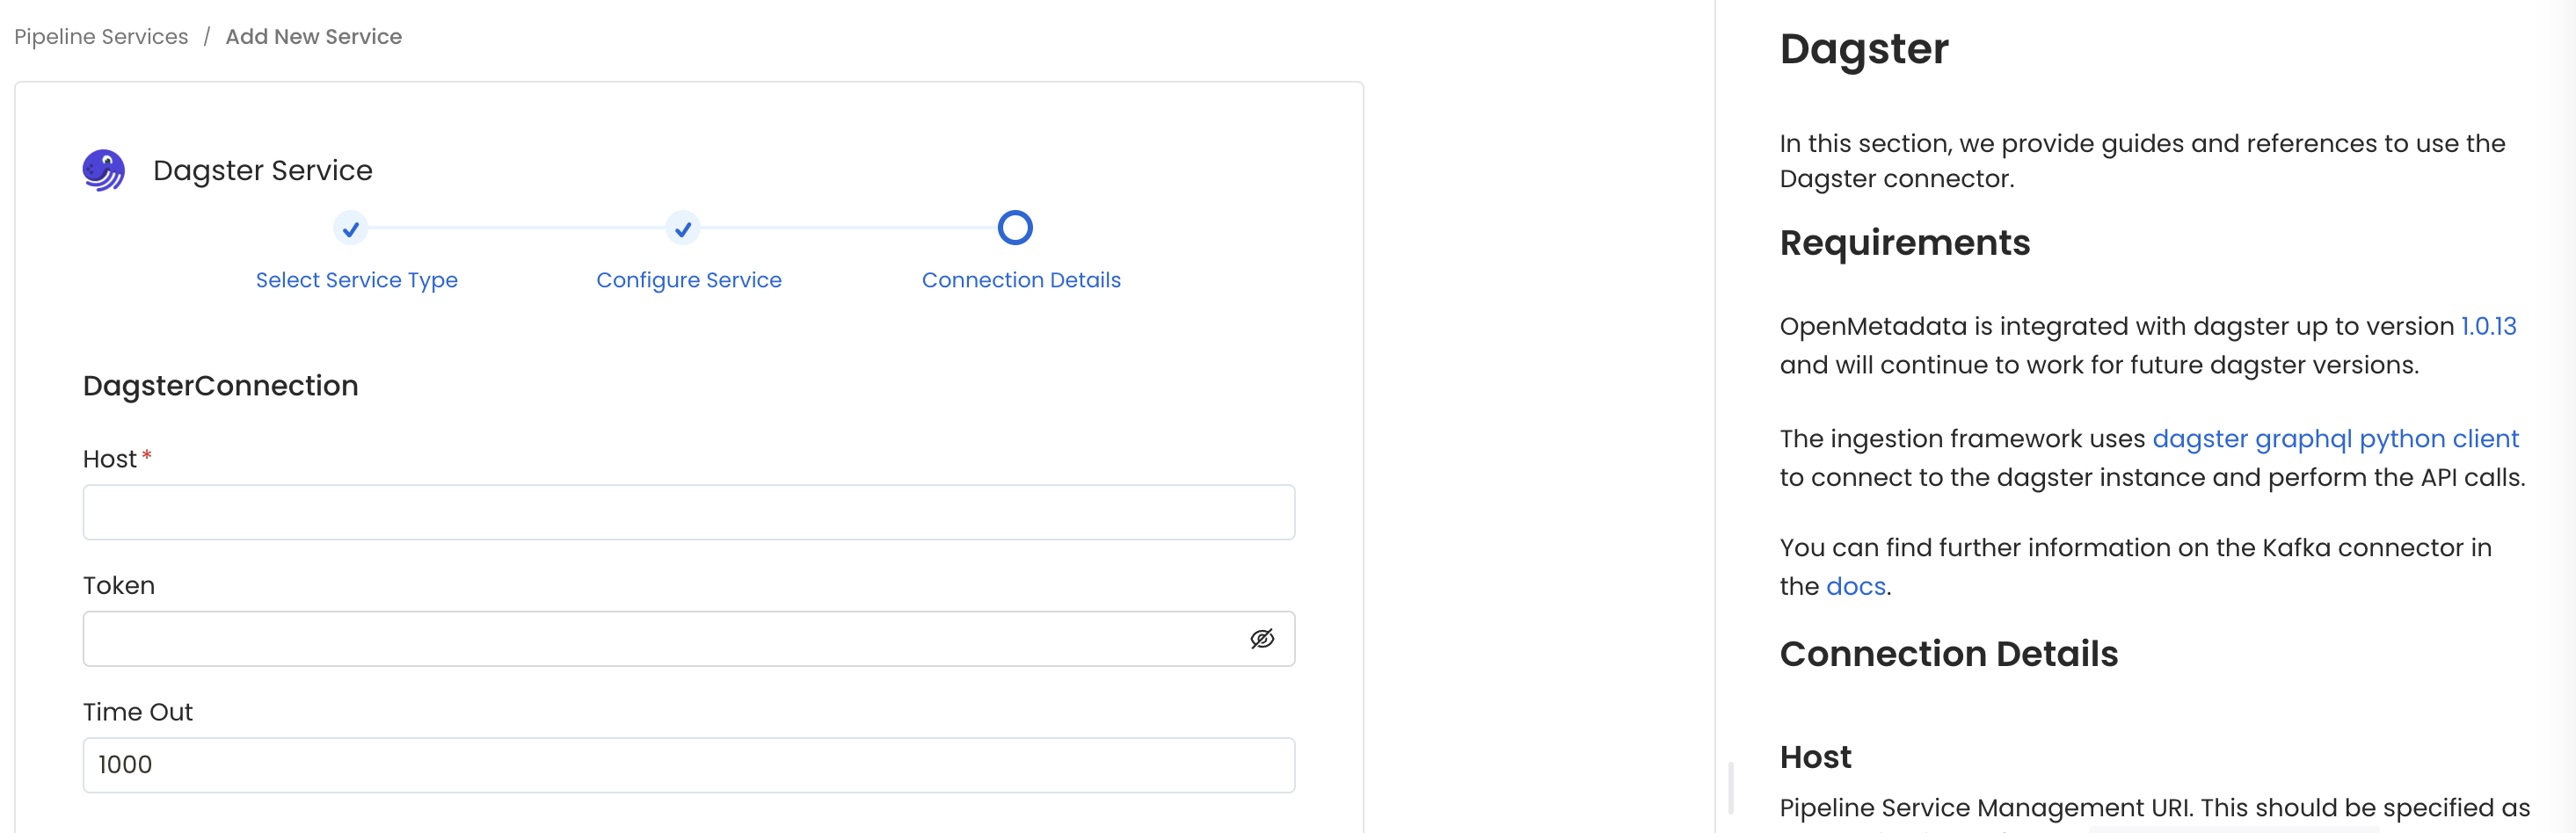Screen dimensions: 2576x833
Task: Select the Configure Service step label
Action: point(689,280)
